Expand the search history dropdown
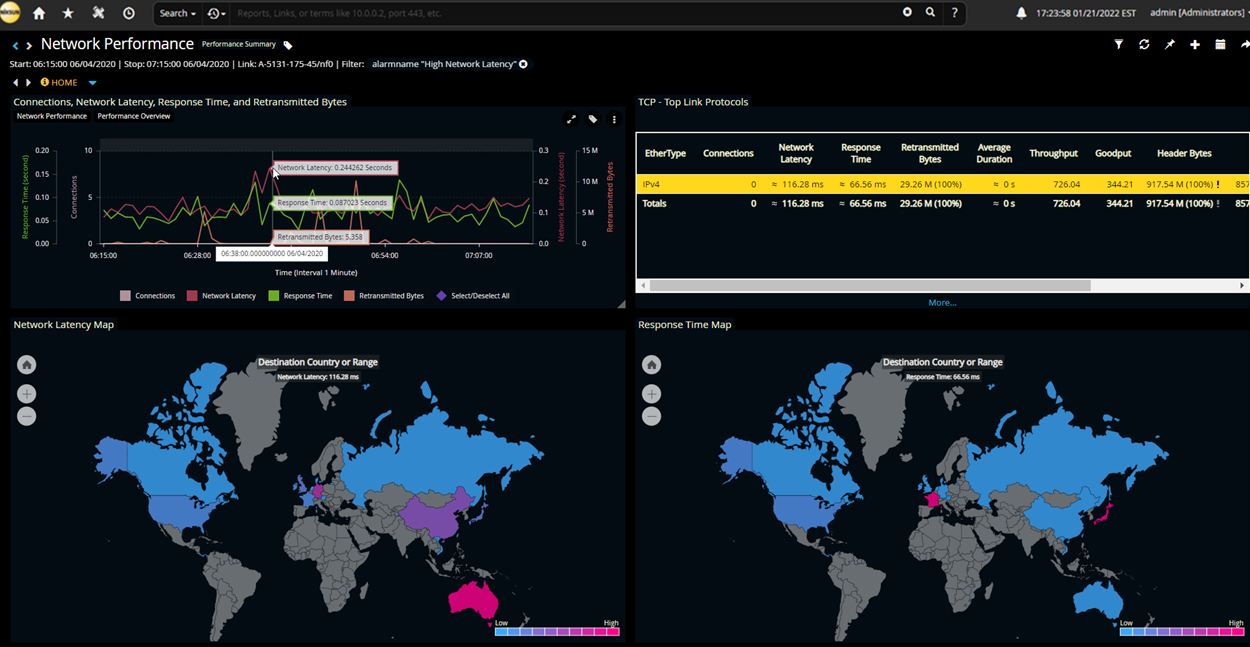 click(215, 13)
